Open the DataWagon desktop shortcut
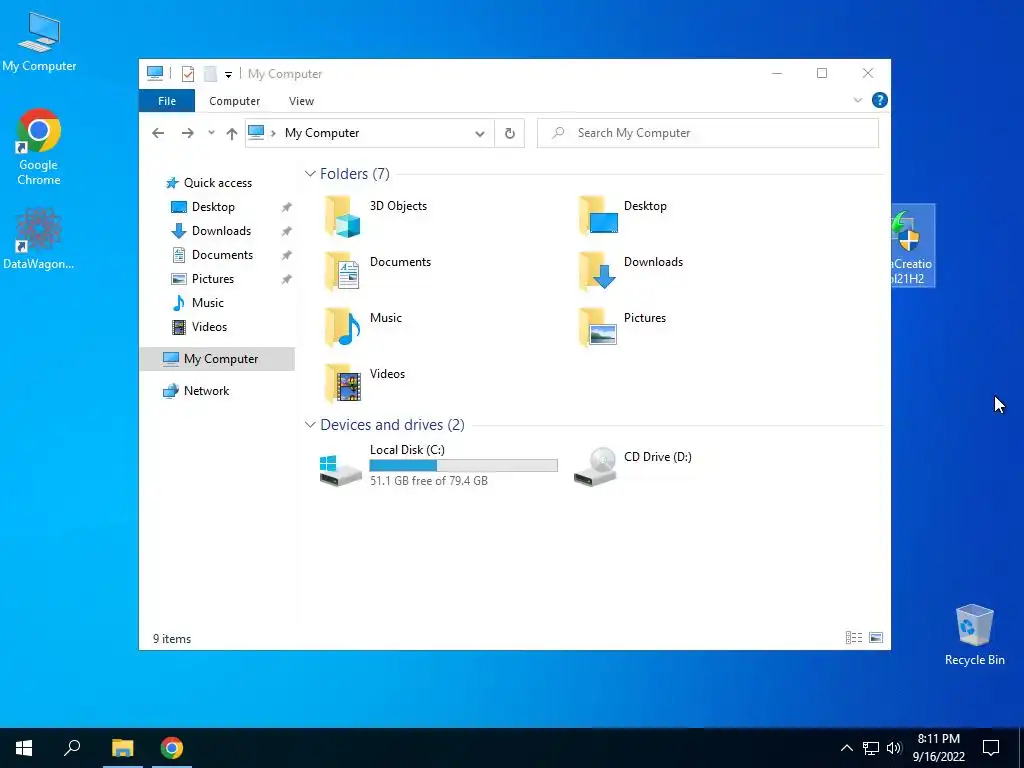Viewport: 1024px width, 768px height. click(39, 239)
